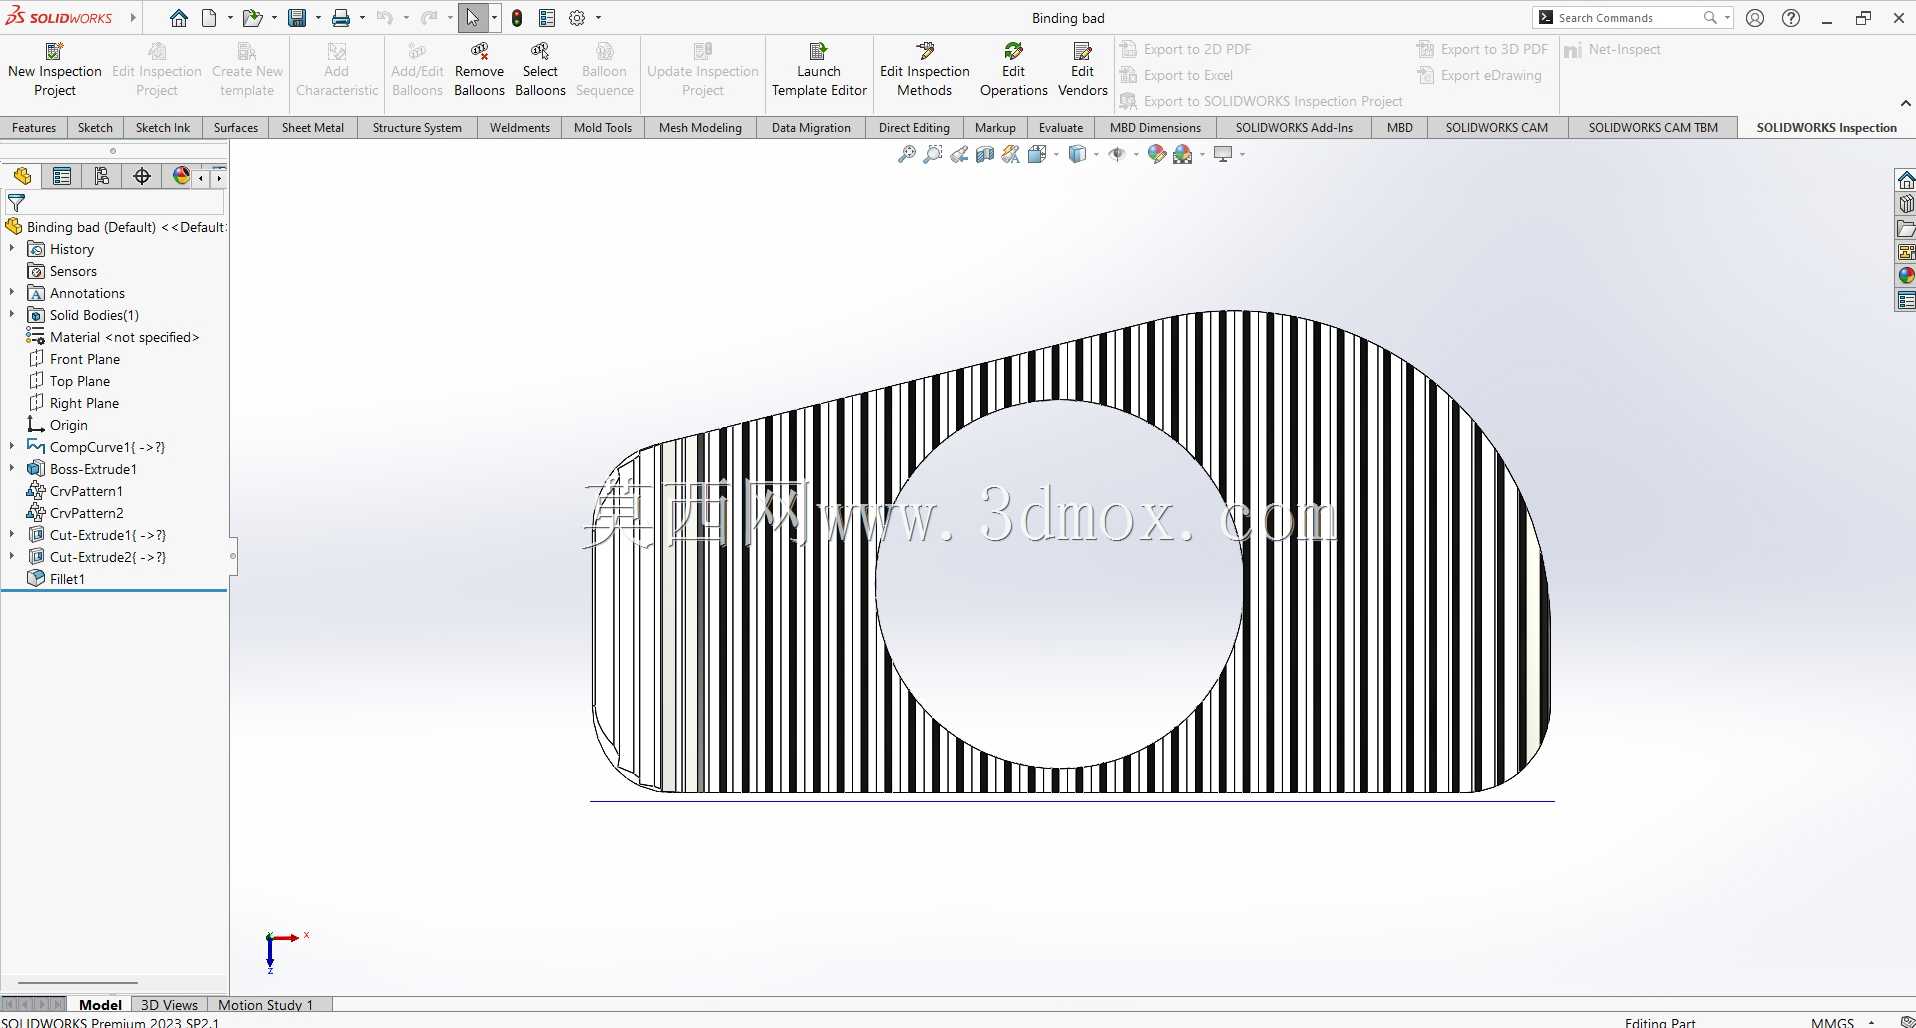Image resolution: width=1916 pixels, height=1028 pixels.
Task: Select Fillet1 in the feature tree
Action: (67, 579)
